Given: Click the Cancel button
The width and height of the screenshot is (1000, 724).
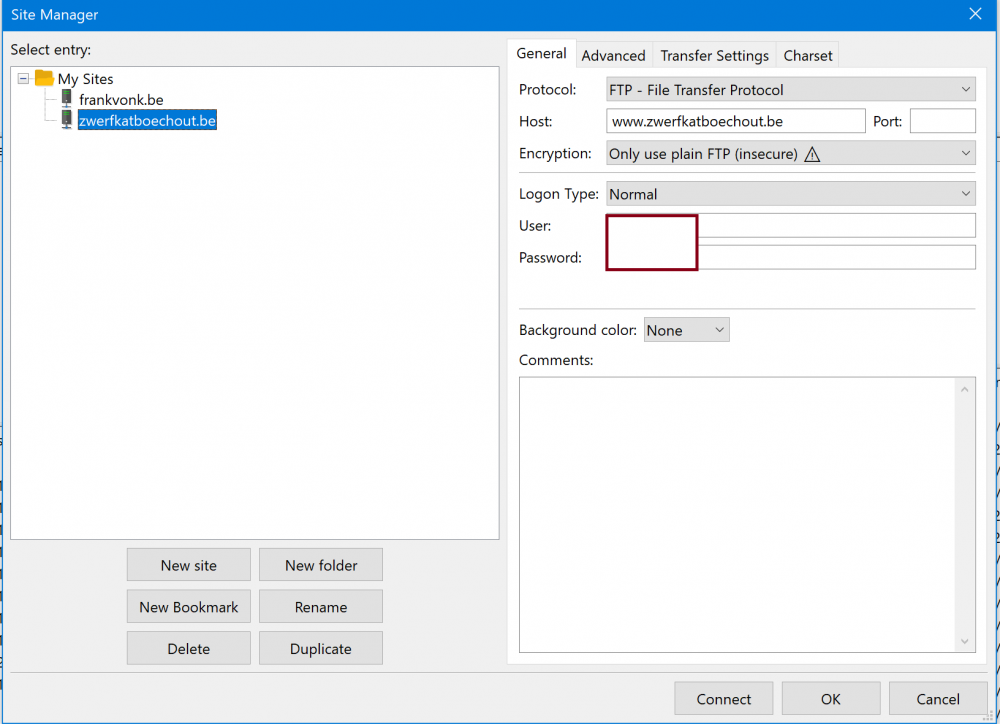Looking at the screenshot, I should click(938, 699).
